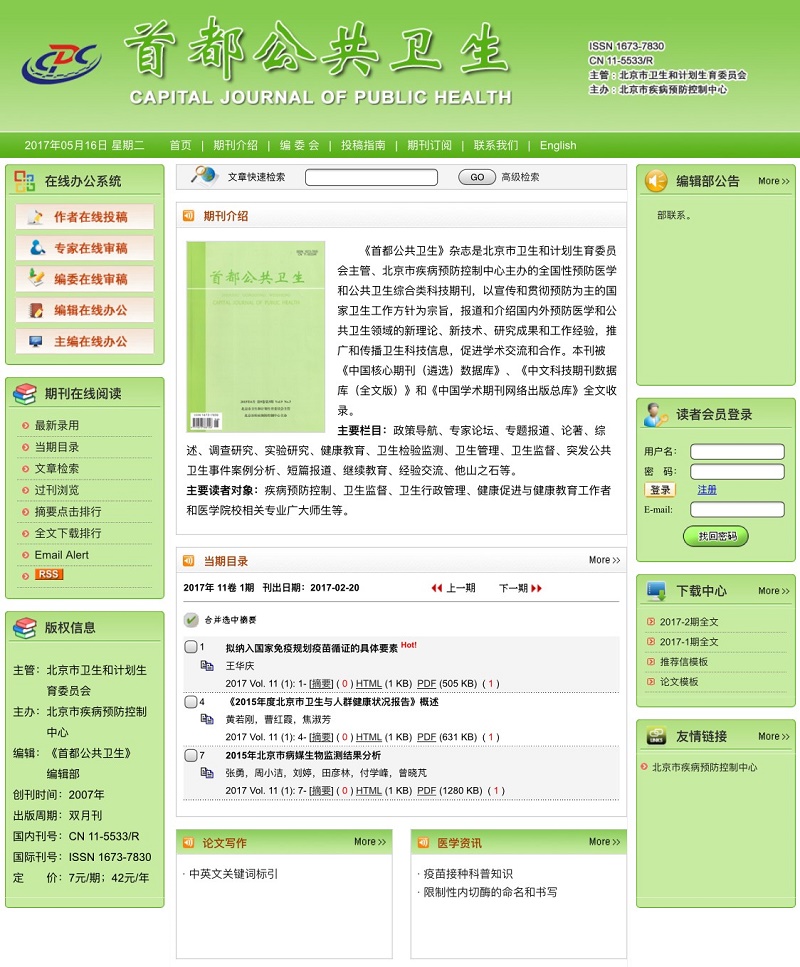Open the 投稿指南 navigation menu item
Viewport: 800px width, 967px height.
point(363,145)
